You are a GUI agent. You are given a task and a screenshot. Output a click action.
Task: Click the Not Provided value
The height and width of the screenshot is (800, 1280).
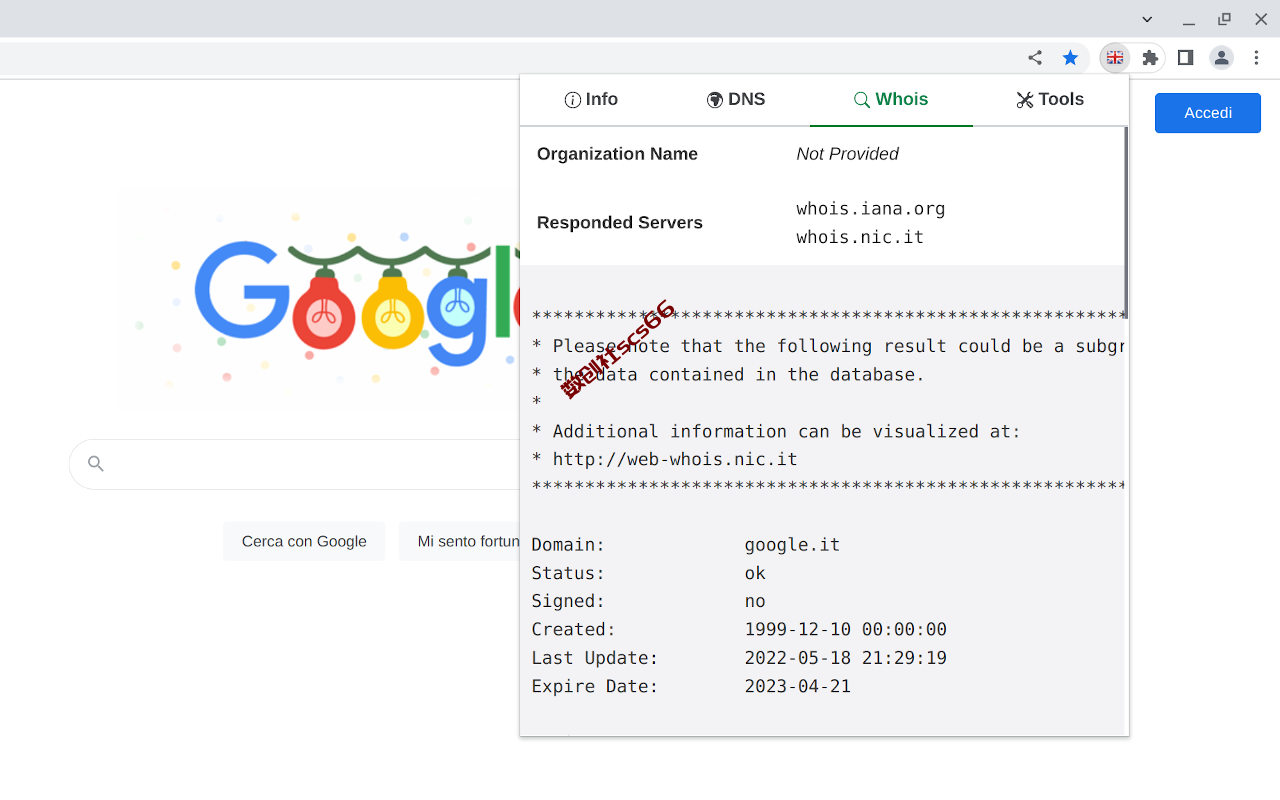[847, 154]
